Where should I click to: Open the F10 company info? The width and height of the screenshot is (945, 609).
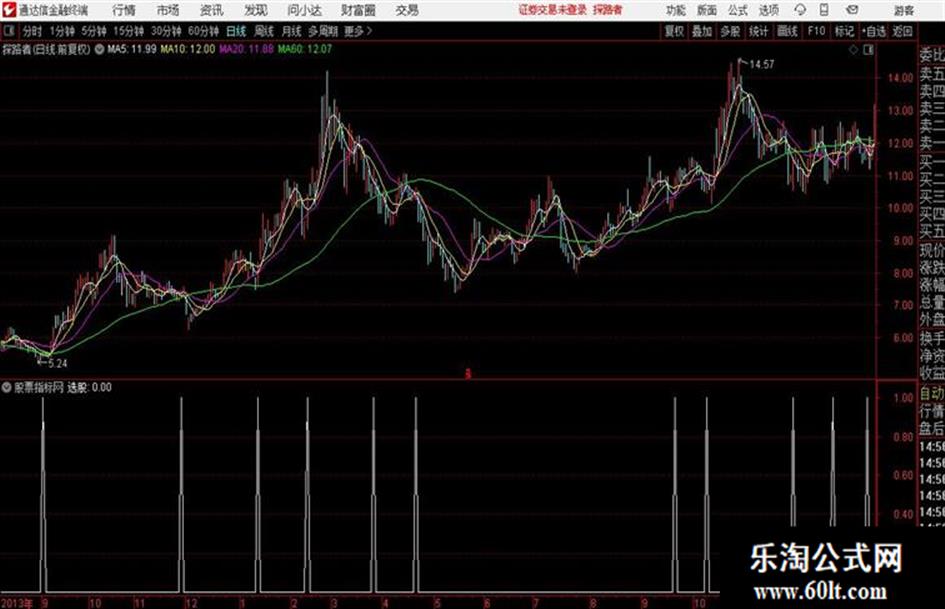tap(816, 31)
